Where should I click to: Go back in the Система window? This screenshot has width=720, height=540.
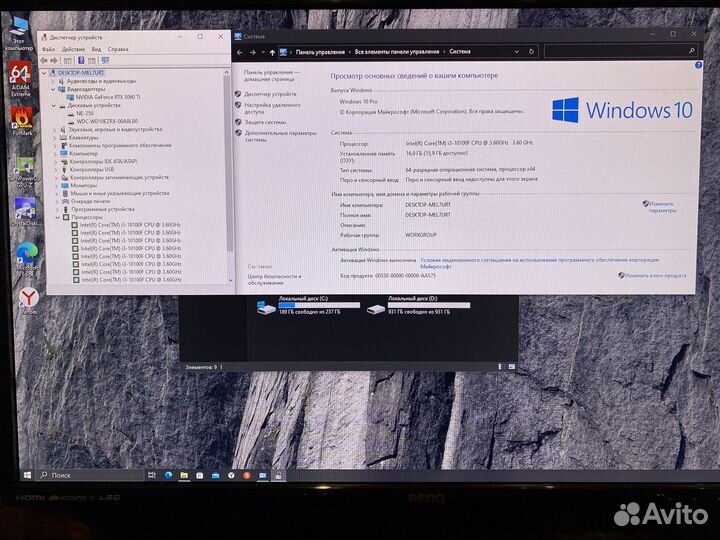tap(240, 52)
